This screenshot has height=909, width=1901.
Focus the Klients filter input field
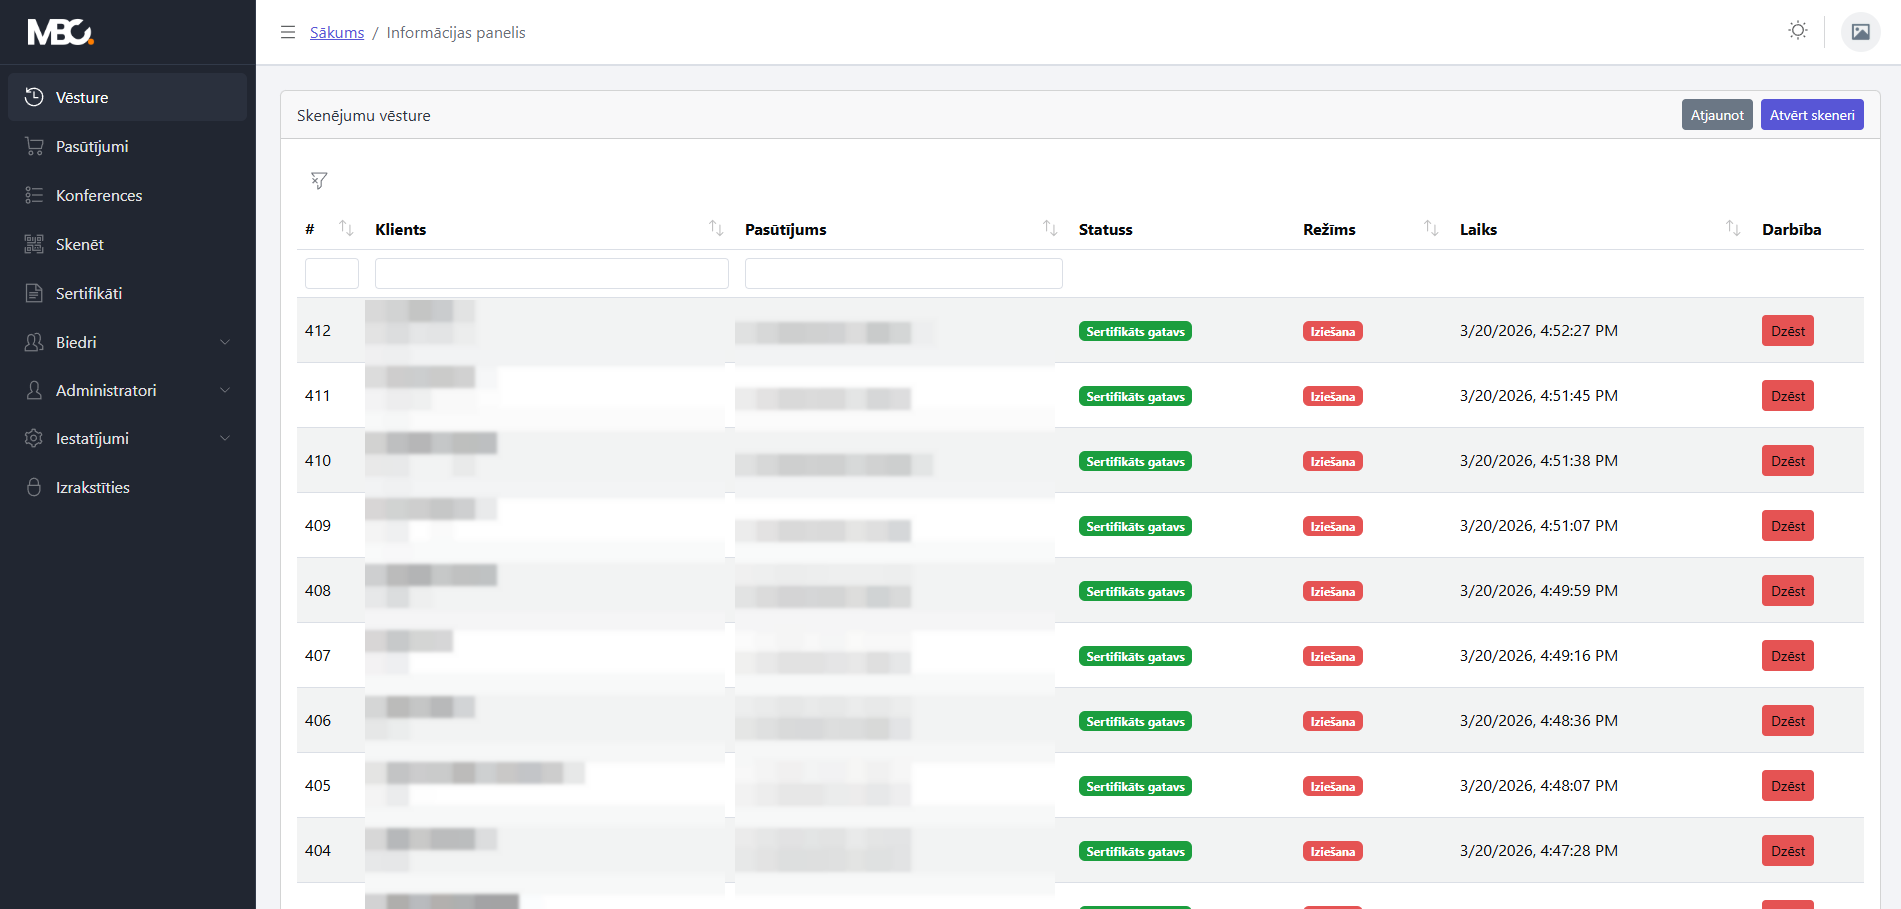(552, 273)
